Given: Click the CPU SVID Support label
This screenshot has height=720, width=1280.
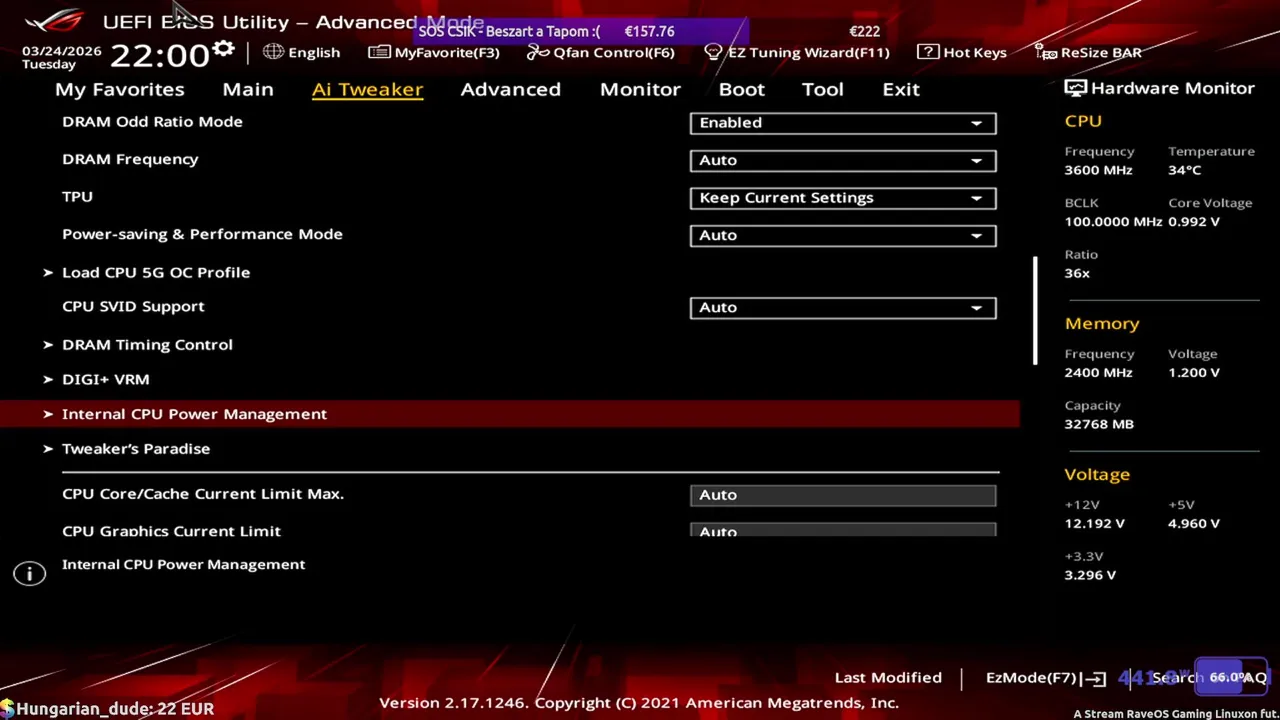Looking at the screenshot, I should (x=133, y=306).
